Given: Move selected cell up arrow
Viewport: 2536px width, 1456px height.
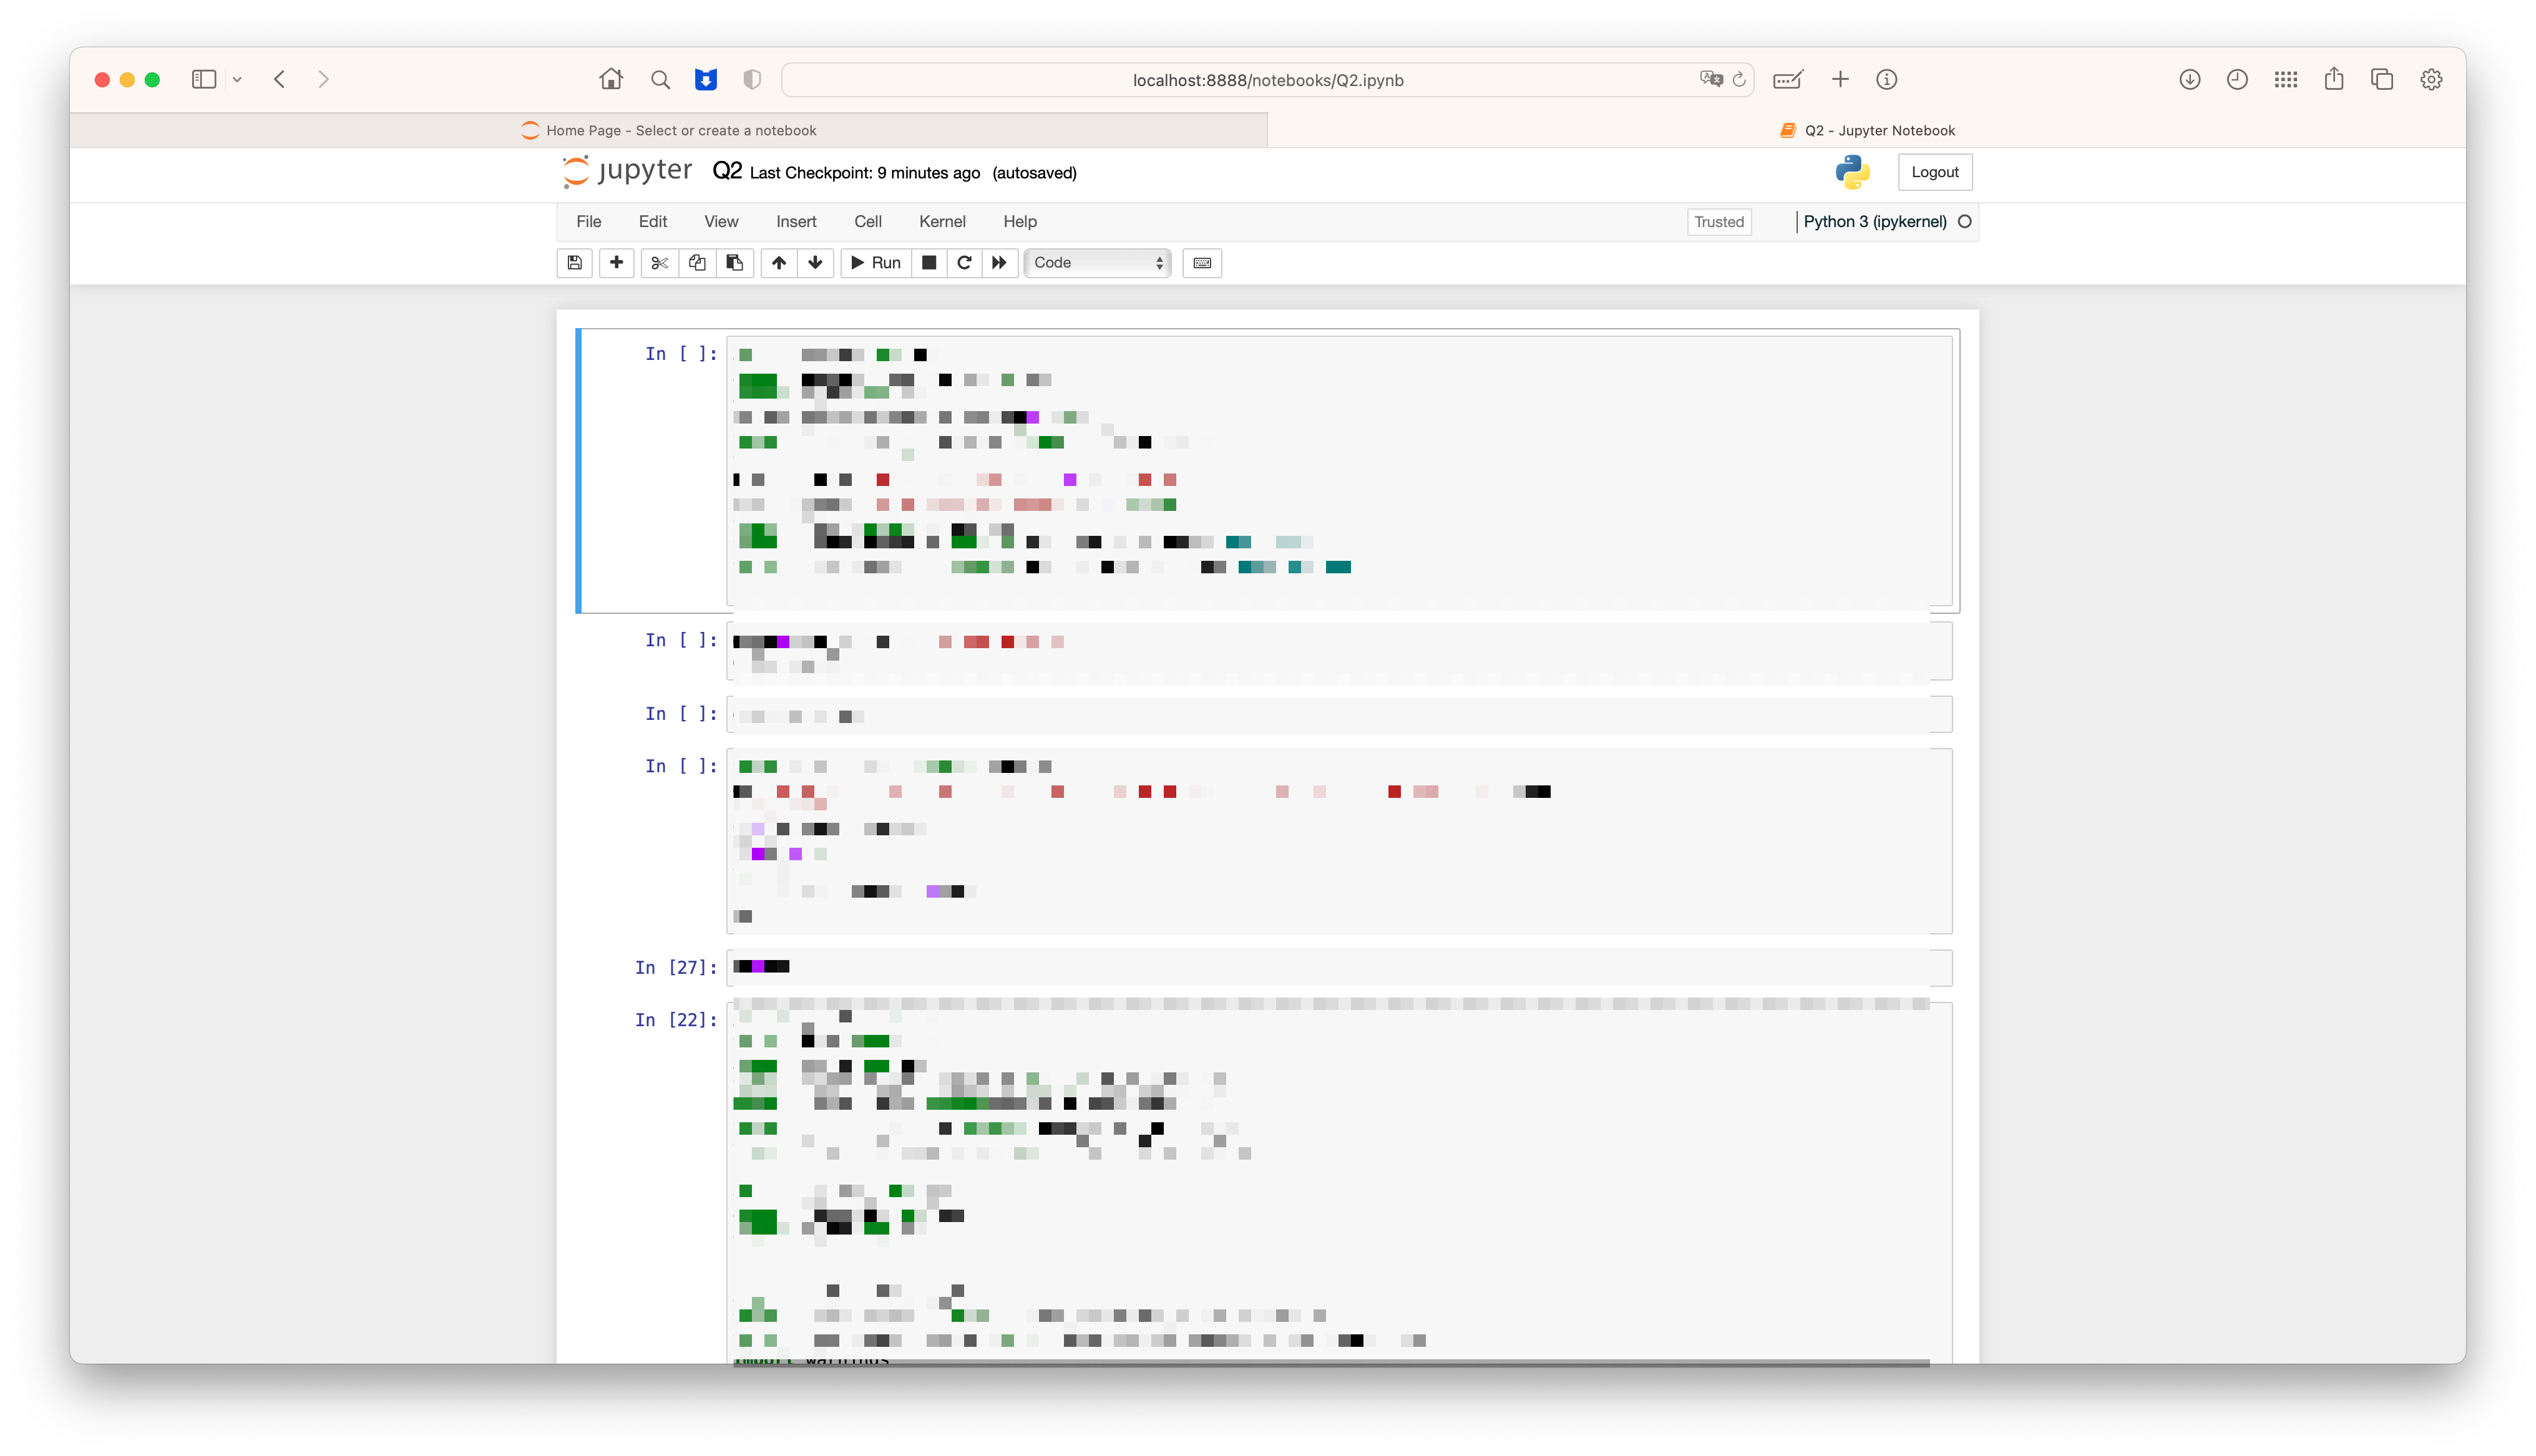Looking at the screenshot, I should (x=778, y=262).
